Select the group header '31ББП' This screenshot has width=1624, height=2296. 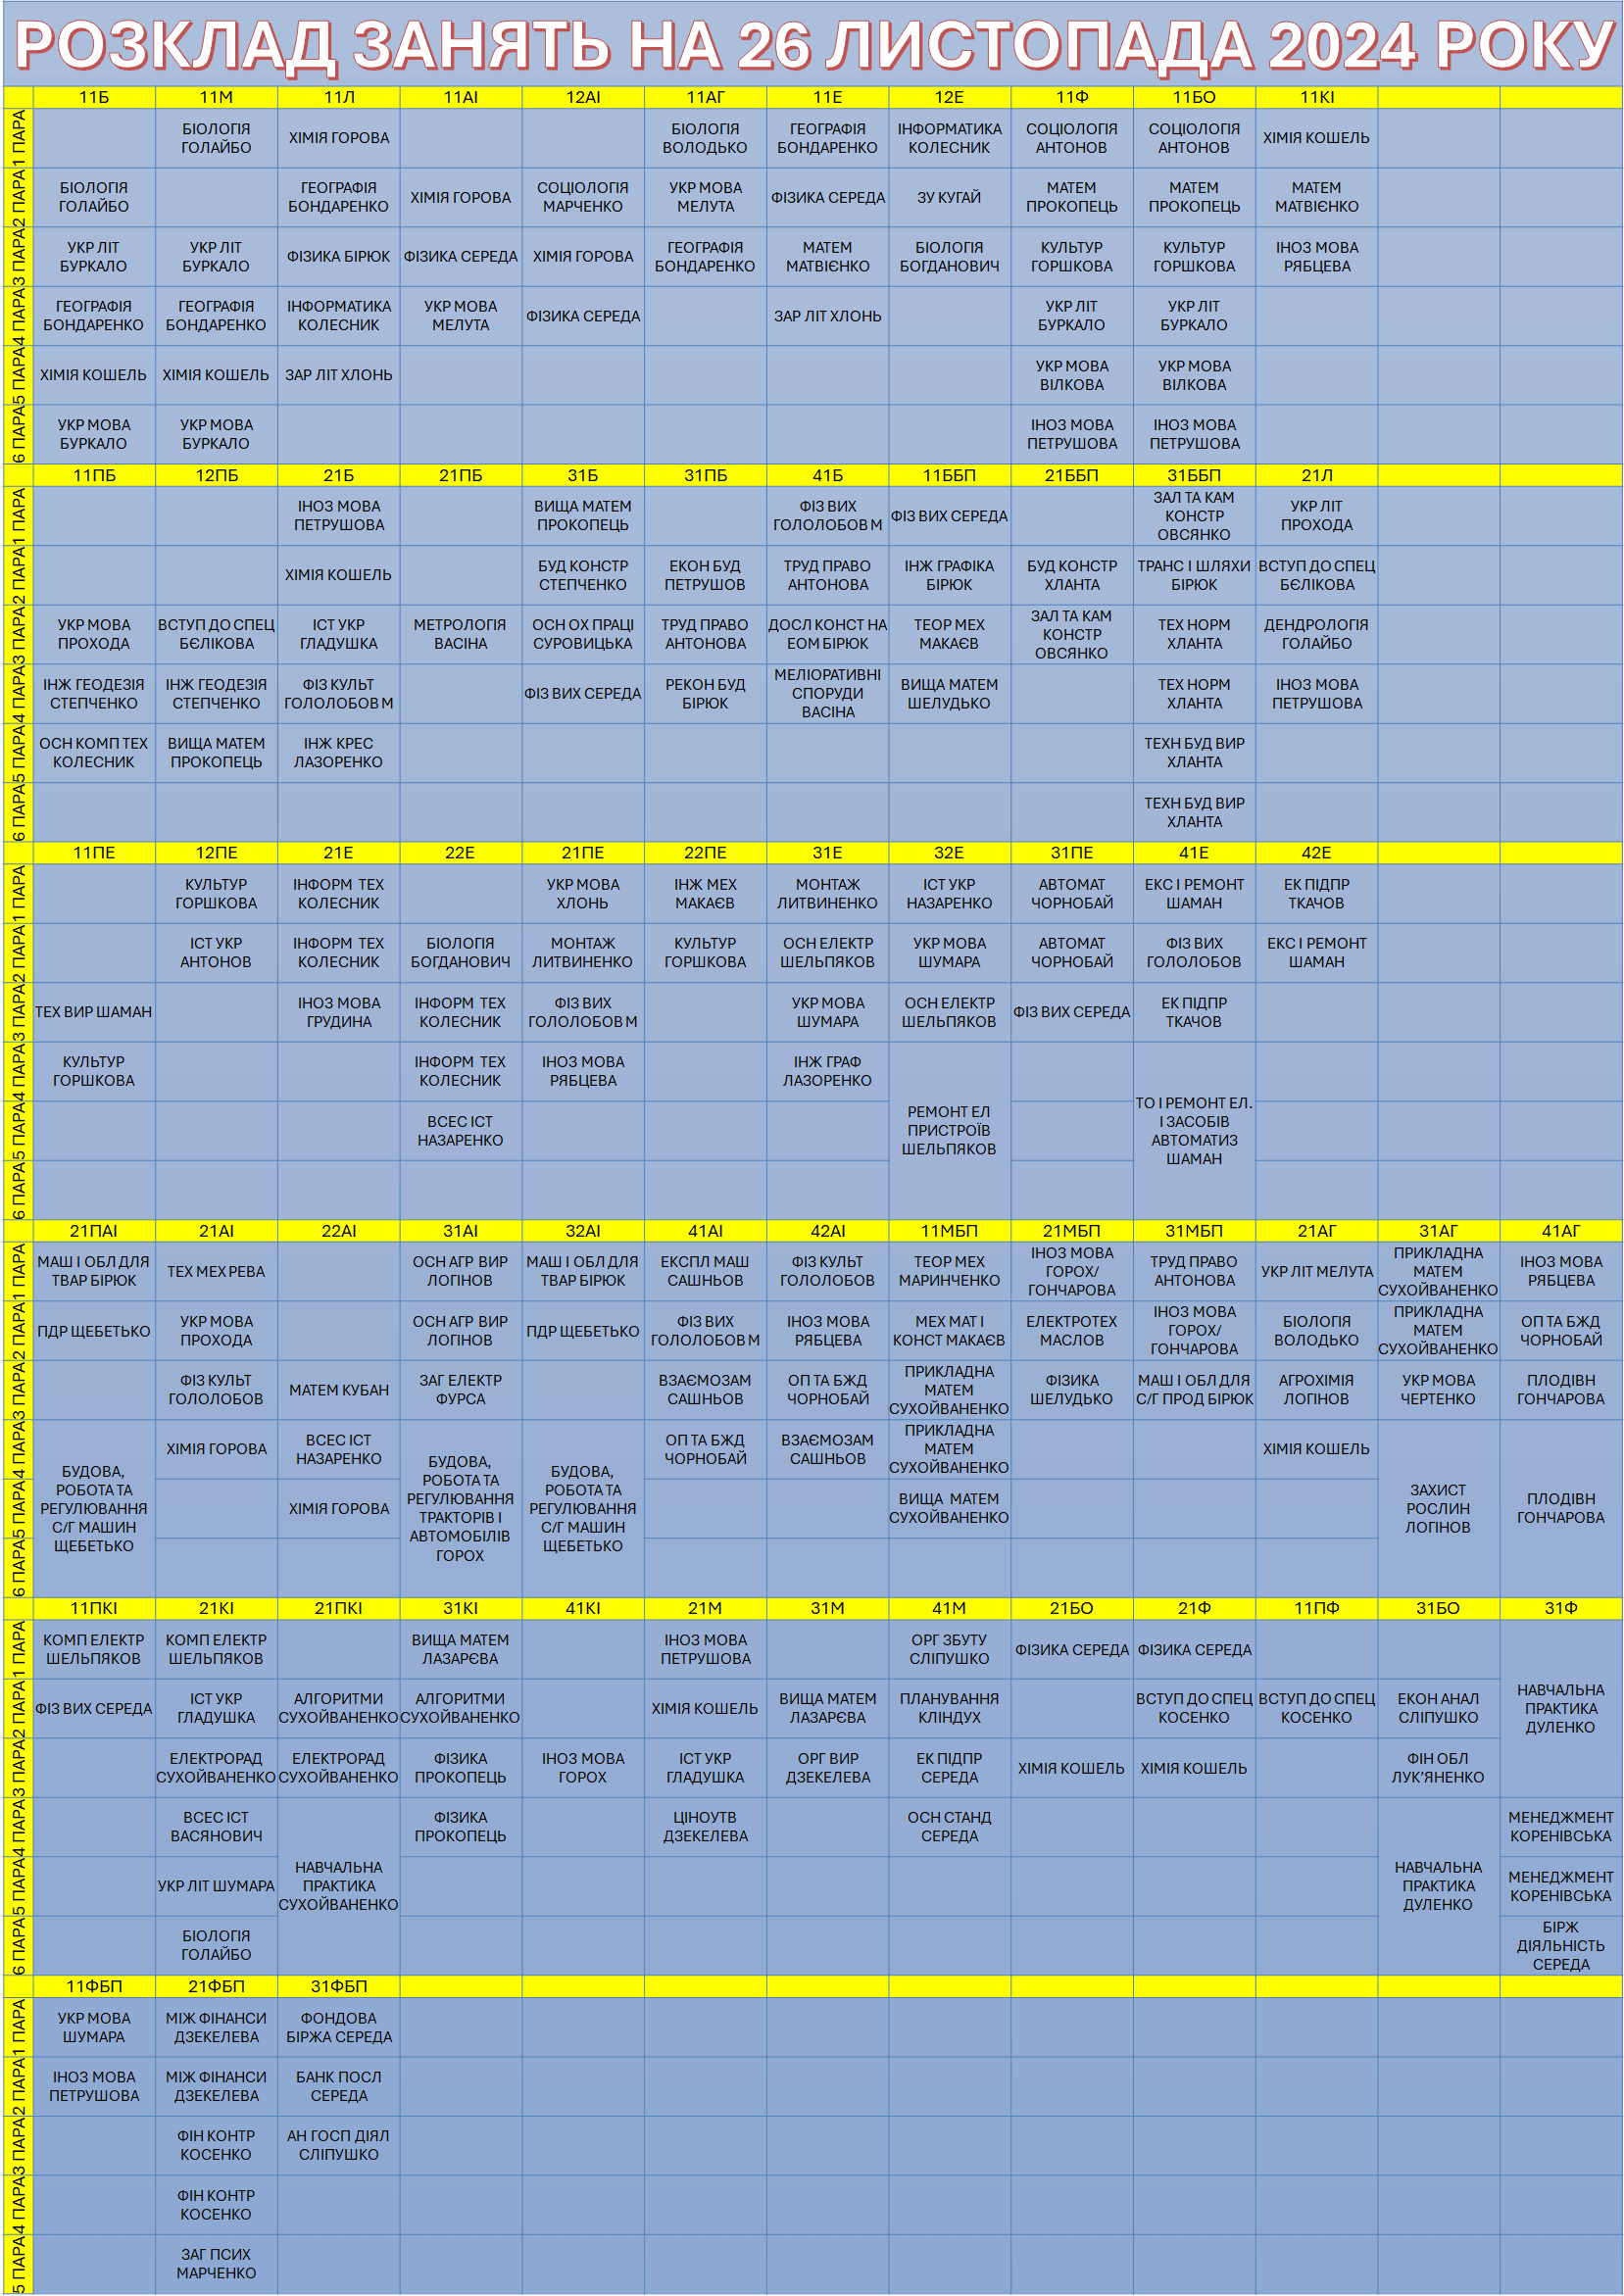[x=1194, y=475]
